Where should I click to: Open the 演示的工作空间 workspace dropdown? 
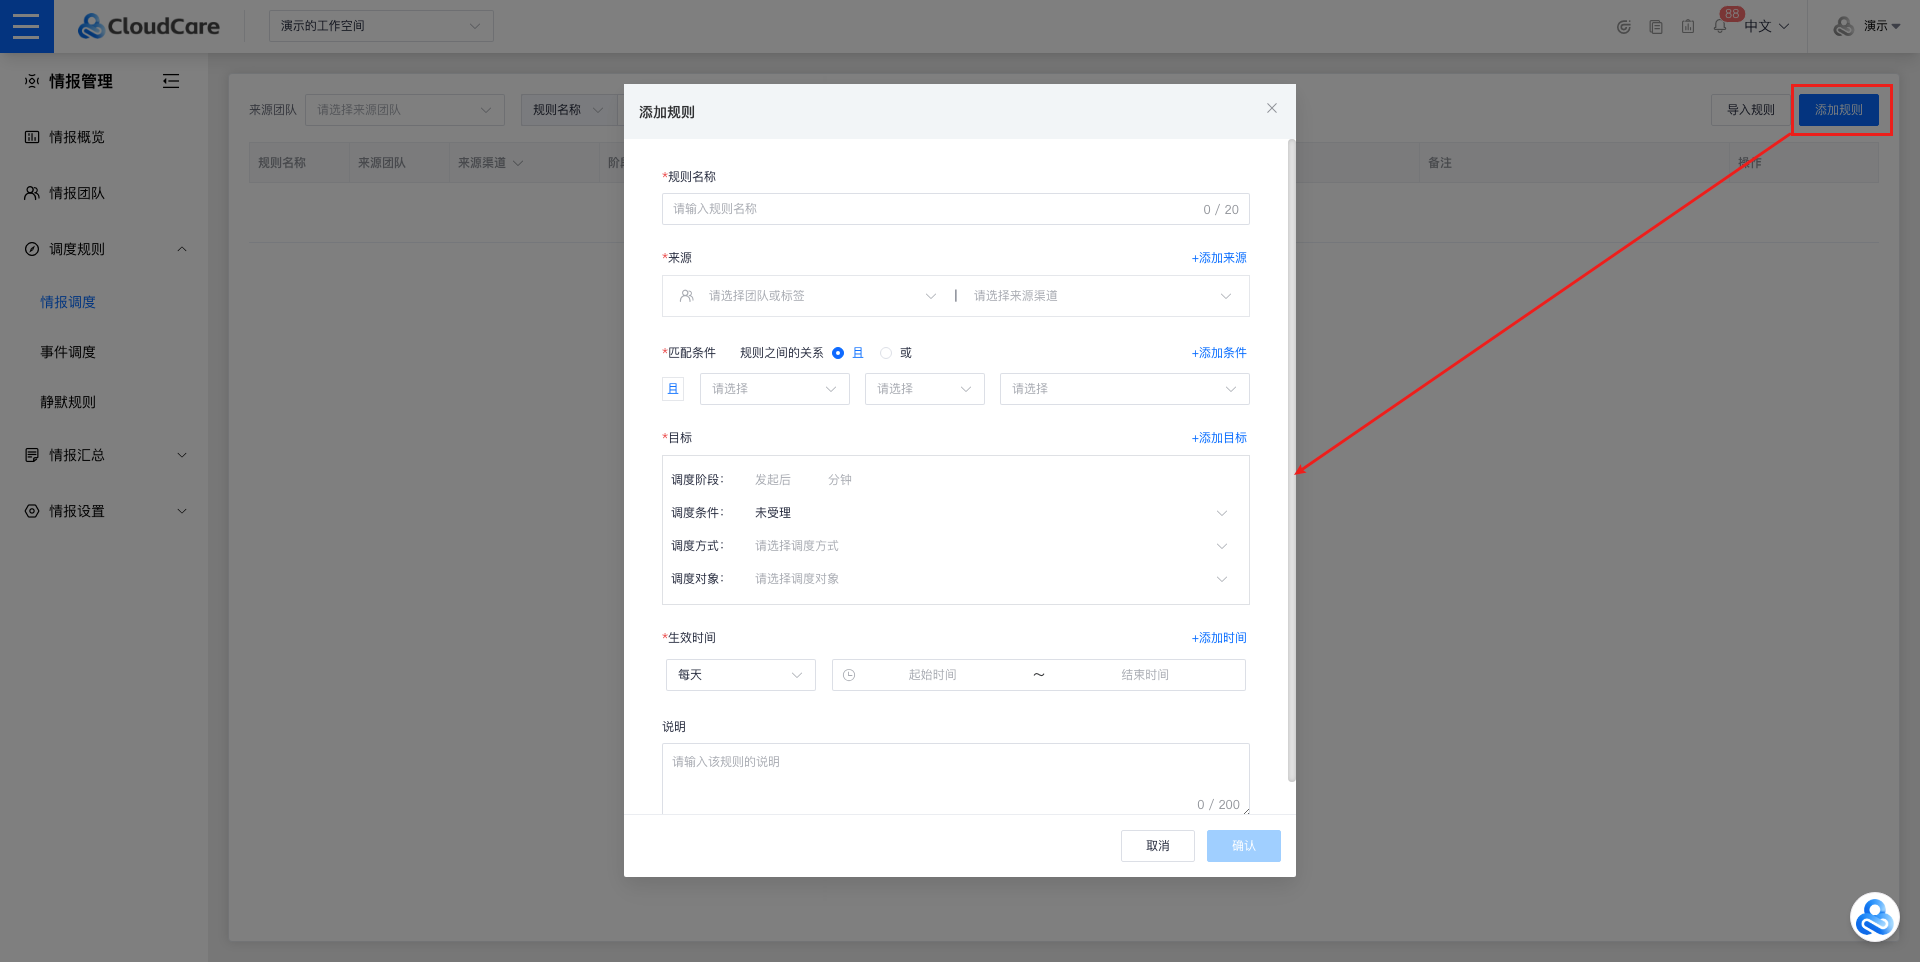(380, 26)
